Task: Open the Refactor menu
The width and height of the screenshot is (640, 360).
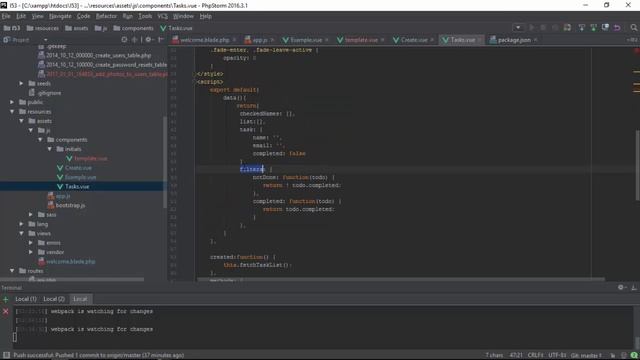Action: [x=106, y=16]
